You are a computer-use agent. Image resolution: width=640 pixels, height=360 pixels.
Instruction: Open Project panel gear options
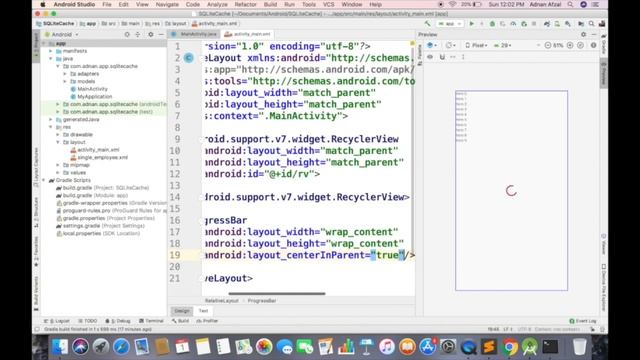(151, 35)
